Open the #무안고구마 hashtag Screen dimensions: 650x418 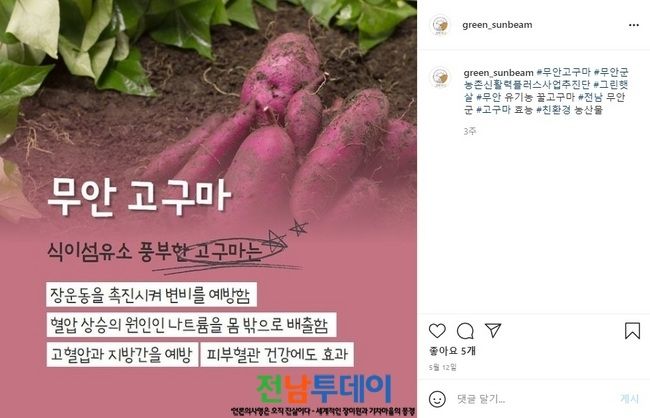[x=563, y=73]
